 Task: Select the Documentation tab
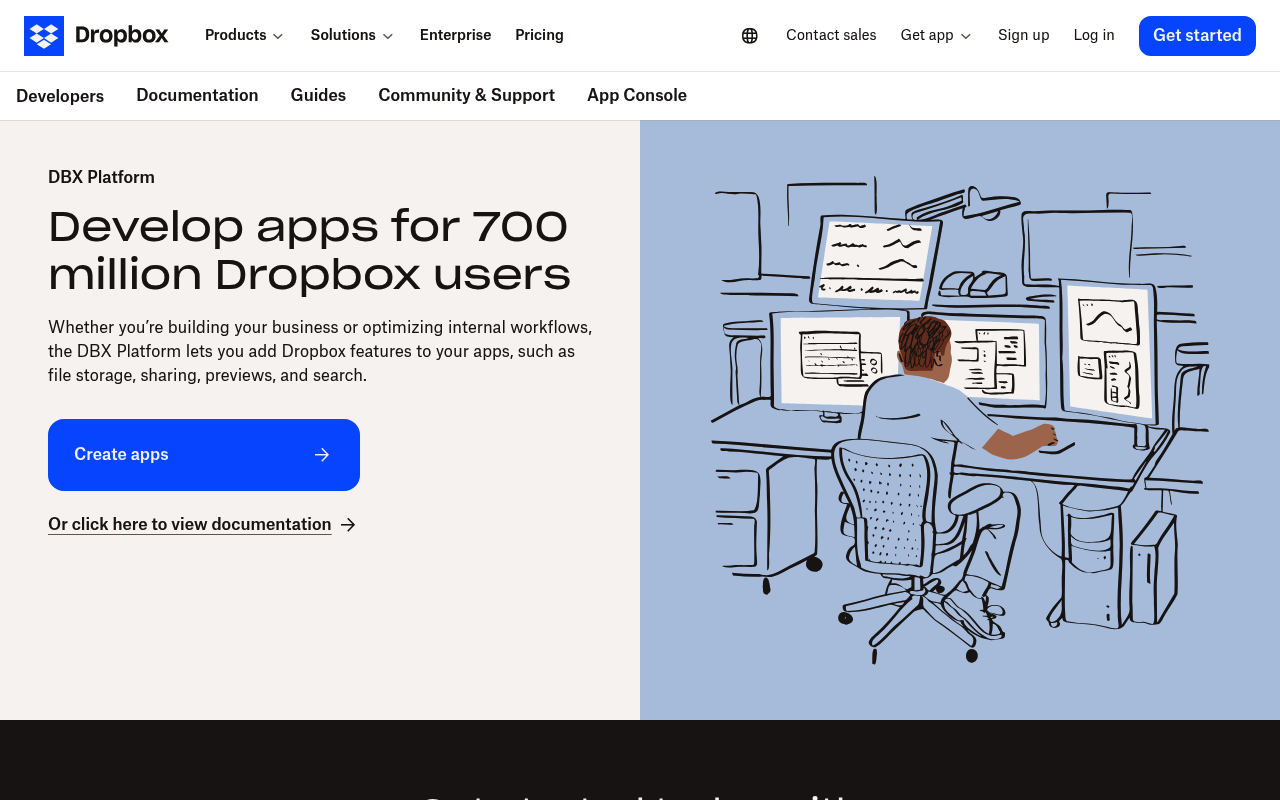[x=197, y=95]
